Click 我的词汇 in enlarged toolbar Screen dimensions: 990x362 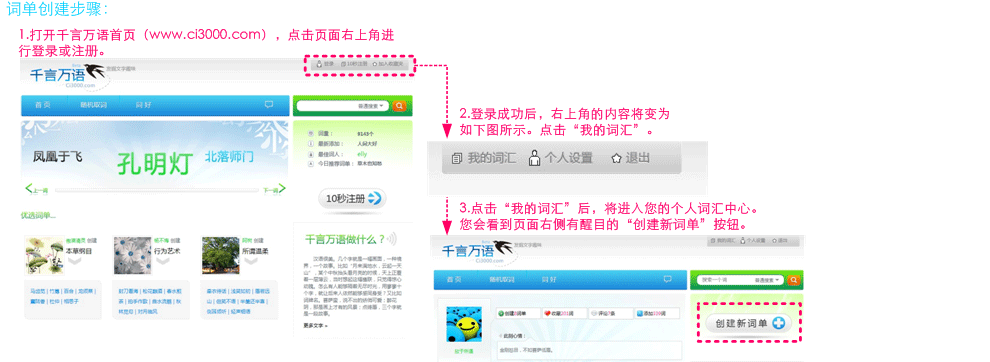click(484, 158)
